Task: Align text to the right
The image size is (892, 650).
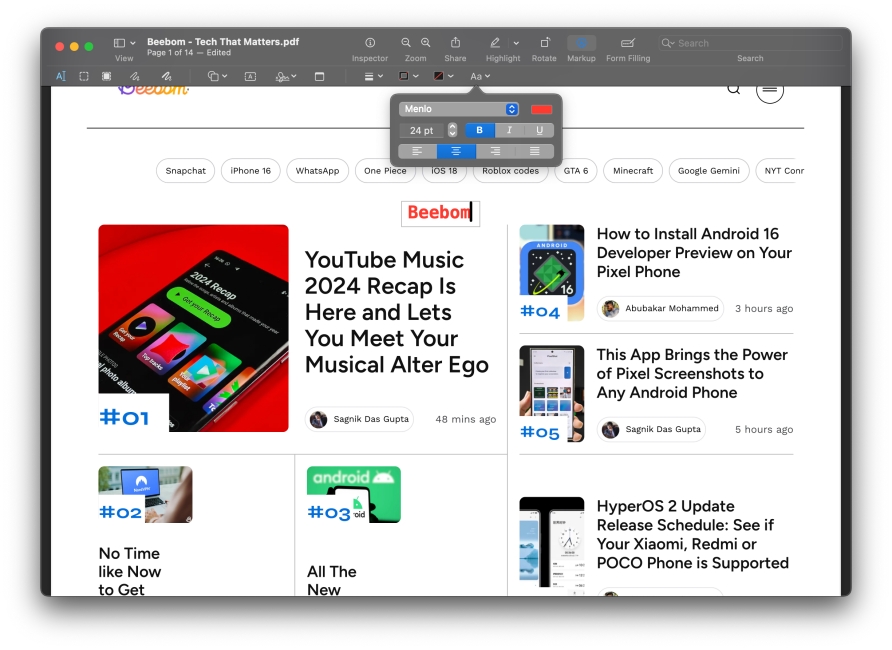Action: [x=495, y=151]
